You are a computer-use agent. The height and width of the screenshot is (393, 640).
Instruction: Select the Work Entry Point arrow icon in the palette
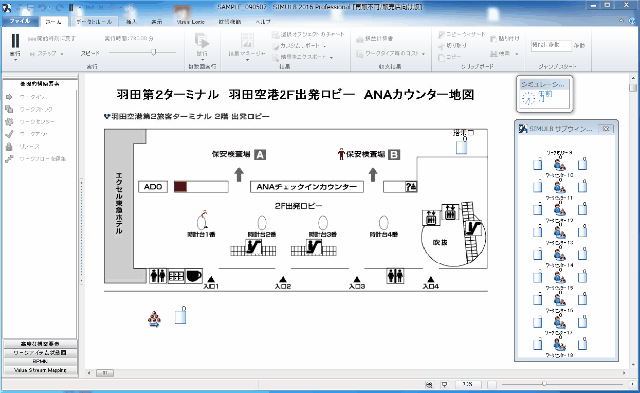[x=9, y=97]
